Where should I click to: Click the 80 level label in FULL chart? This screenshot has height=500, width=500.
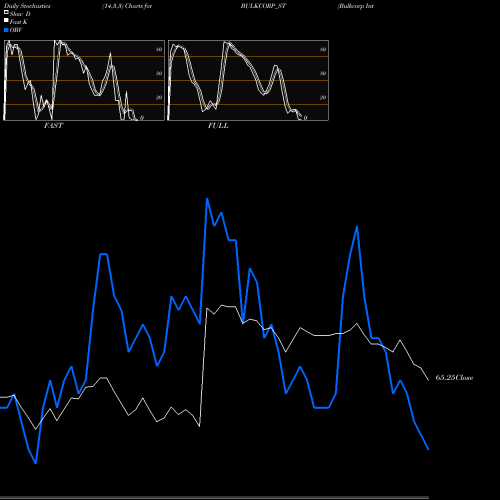(323, 49)
